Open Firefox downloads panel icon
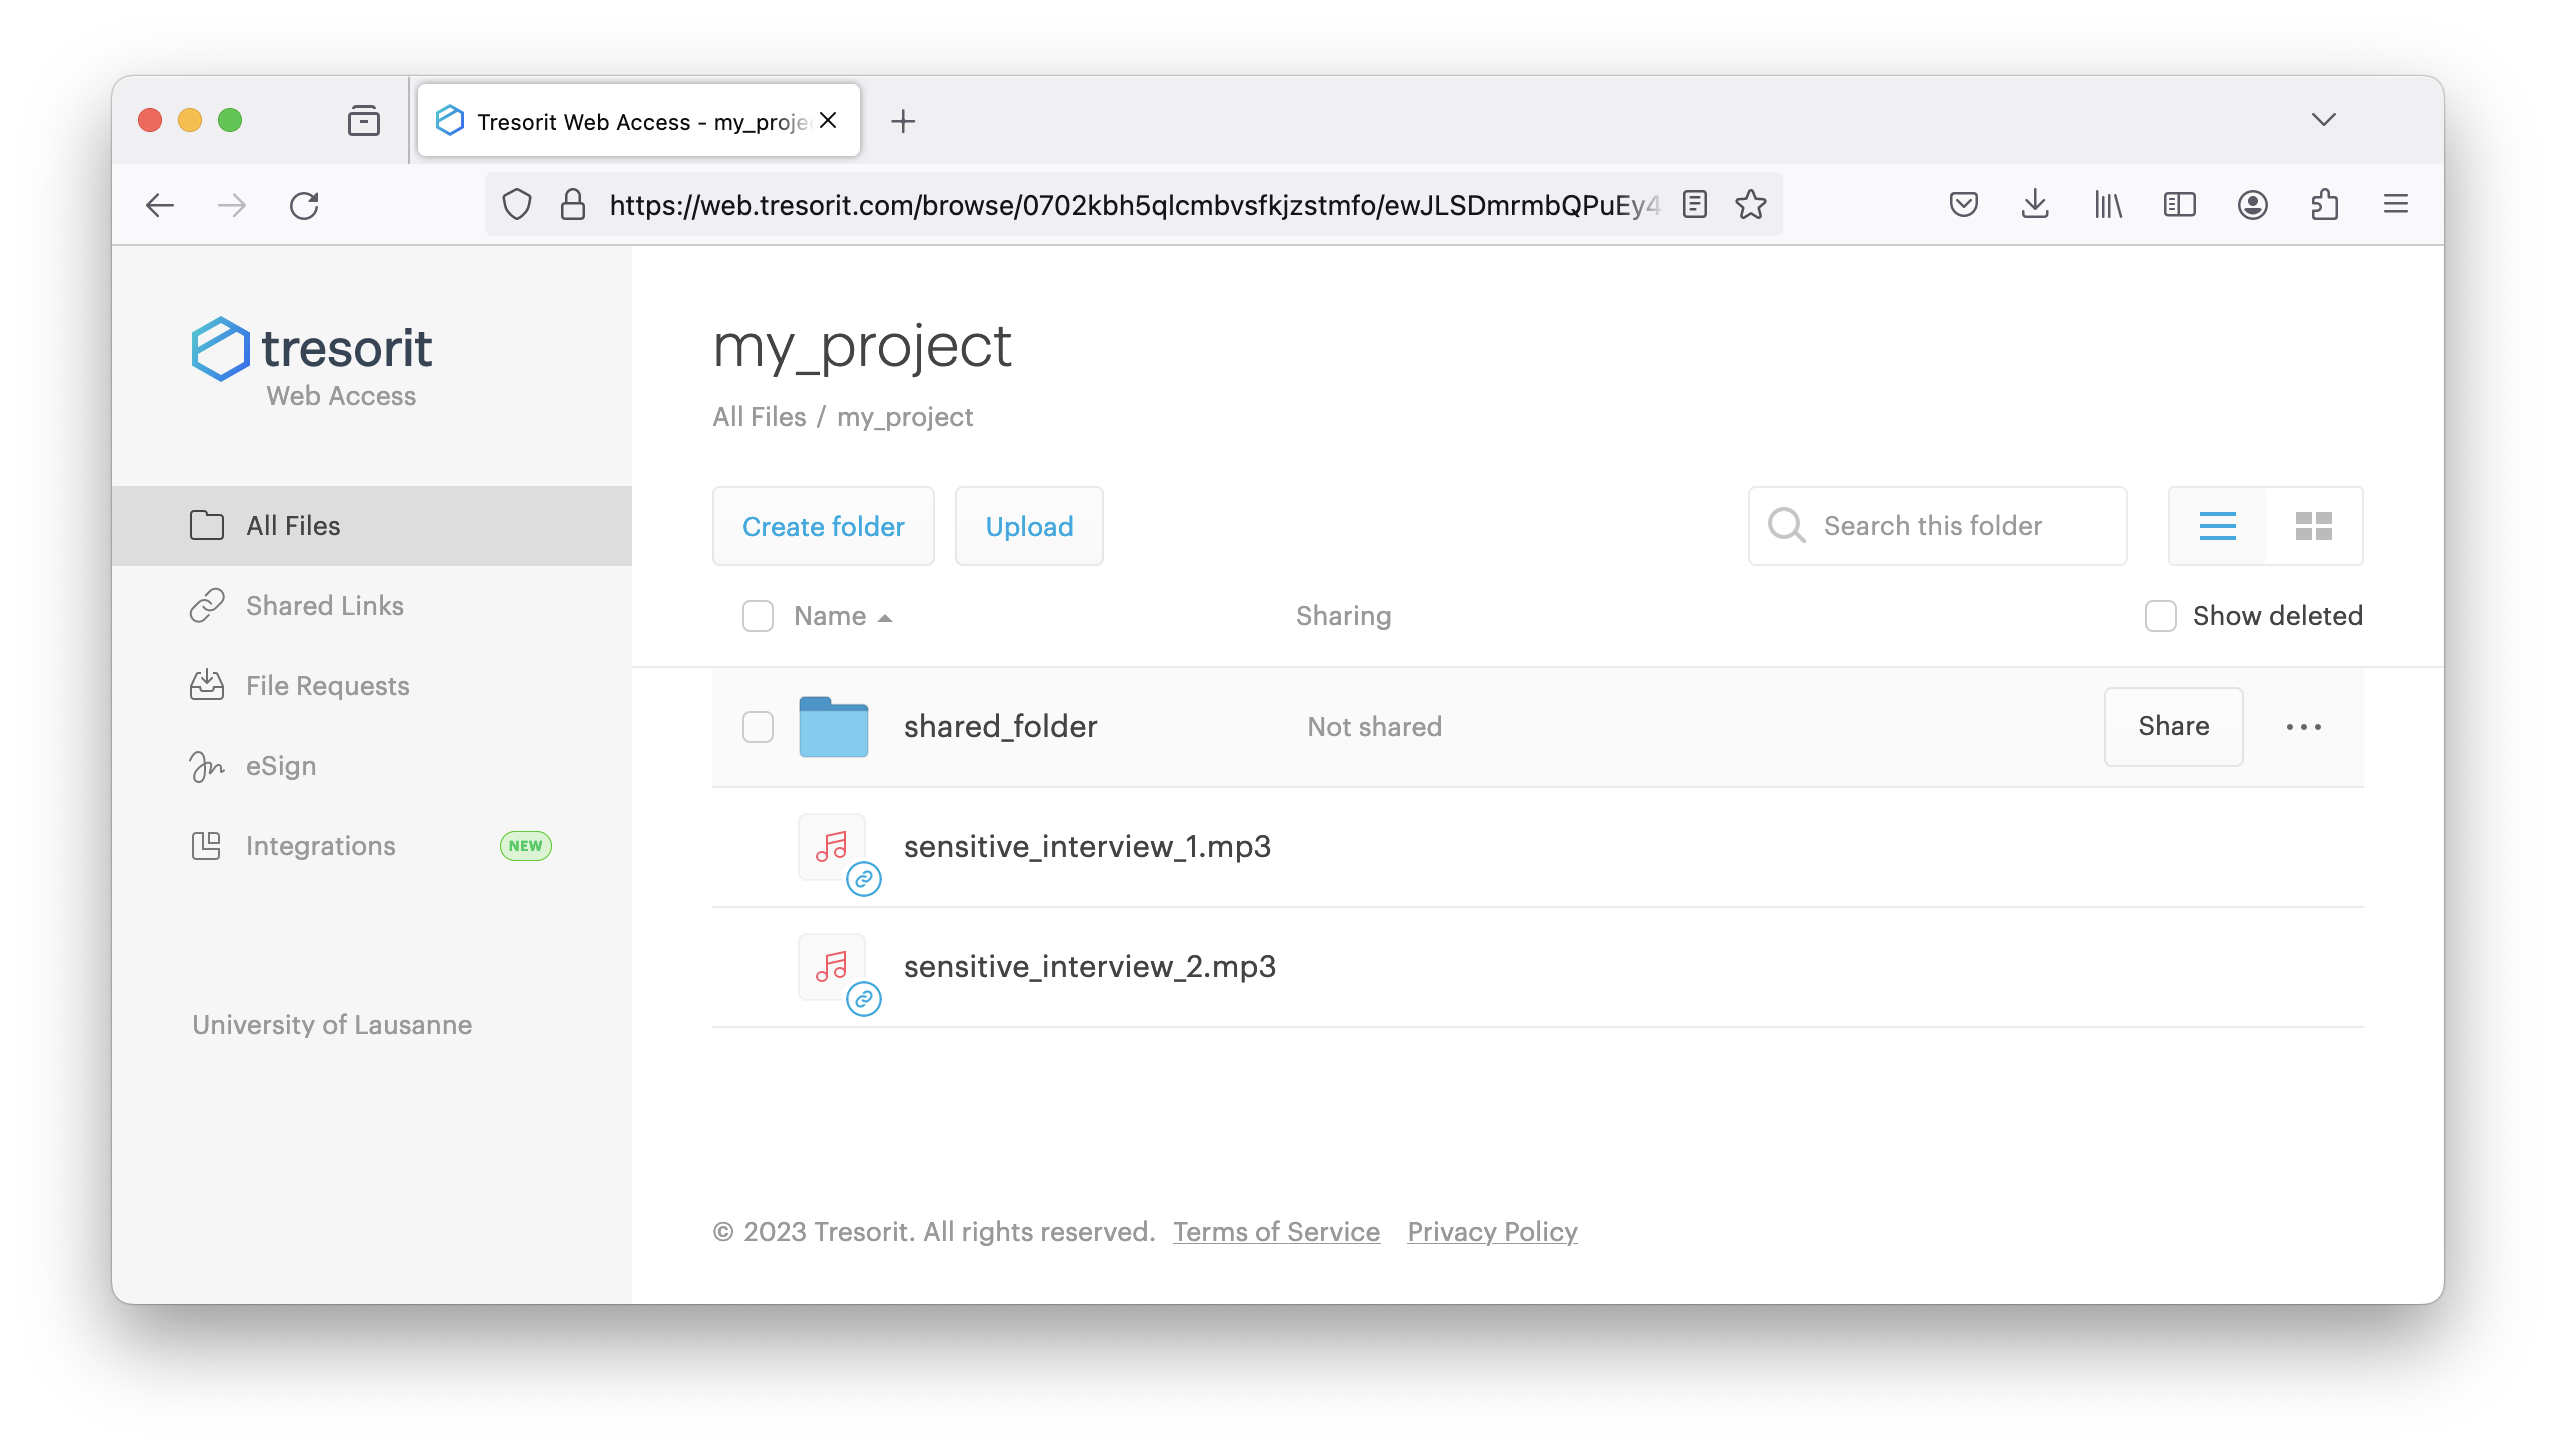This screenshot has width=2556, height=1452. [2035, 205]
